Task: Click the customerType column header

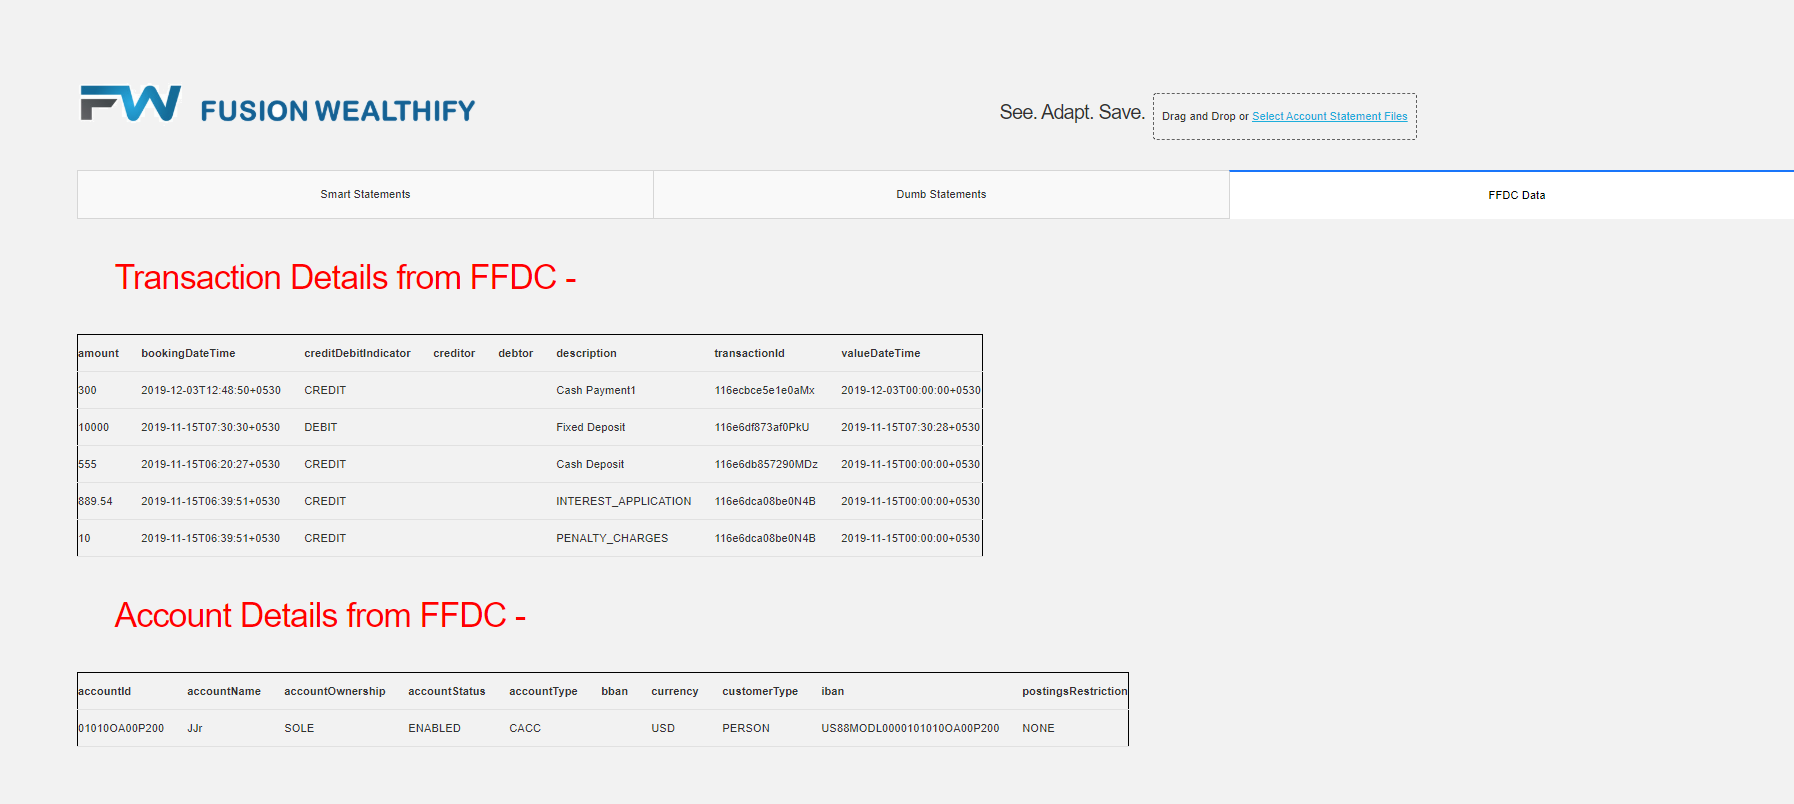Action: coord(760,691)
